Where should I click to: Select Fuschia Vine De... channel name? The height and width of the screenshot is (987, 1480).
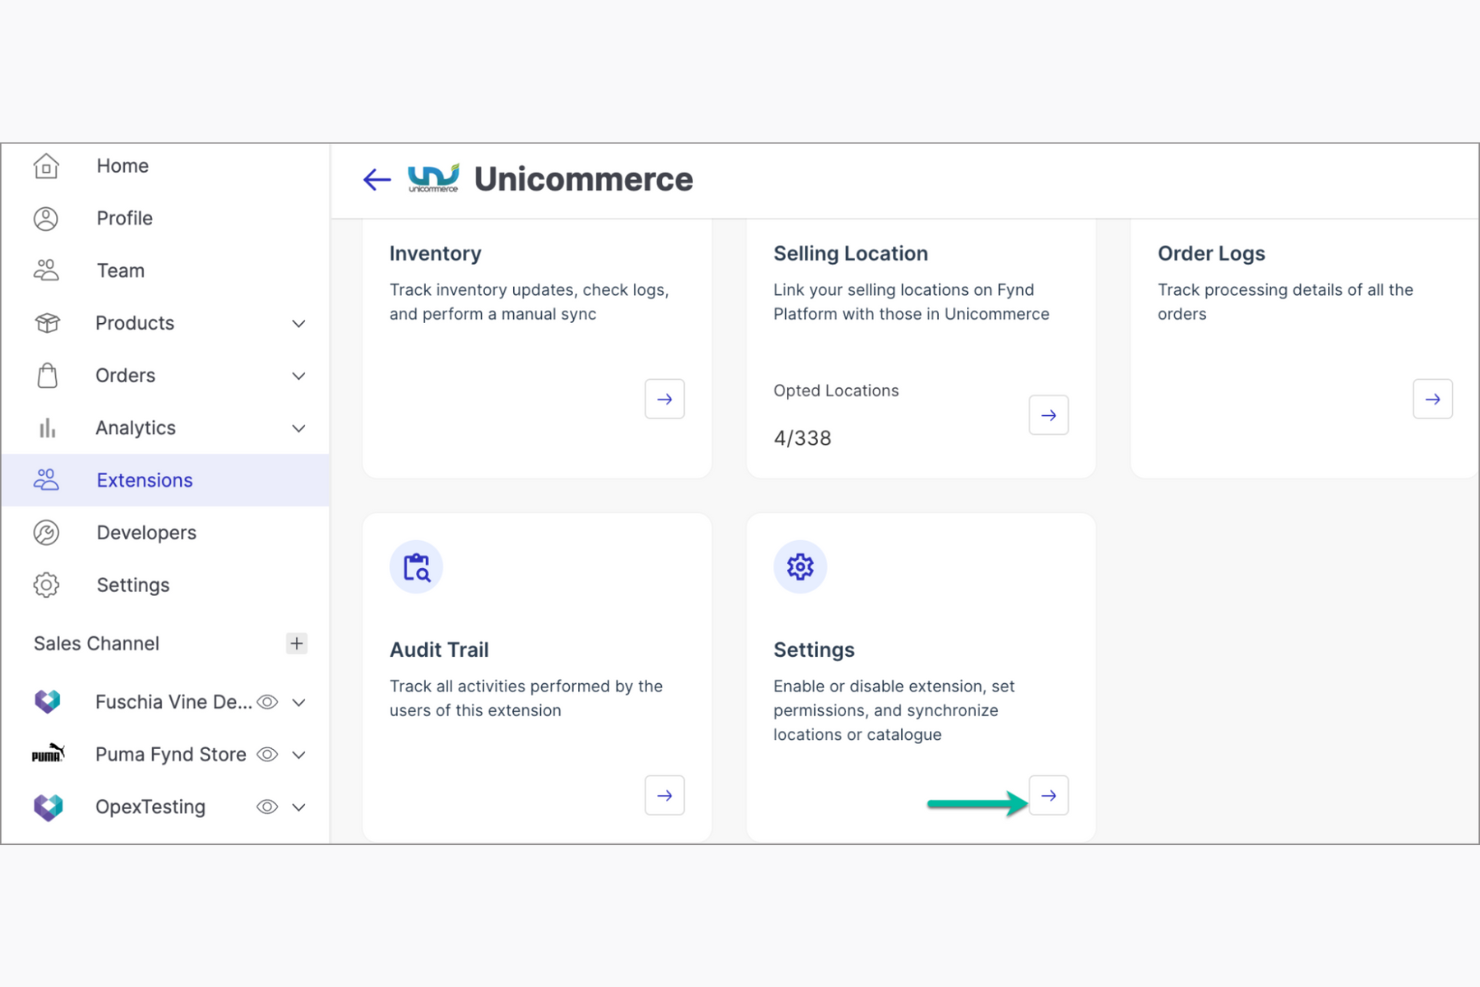(173, 702)
